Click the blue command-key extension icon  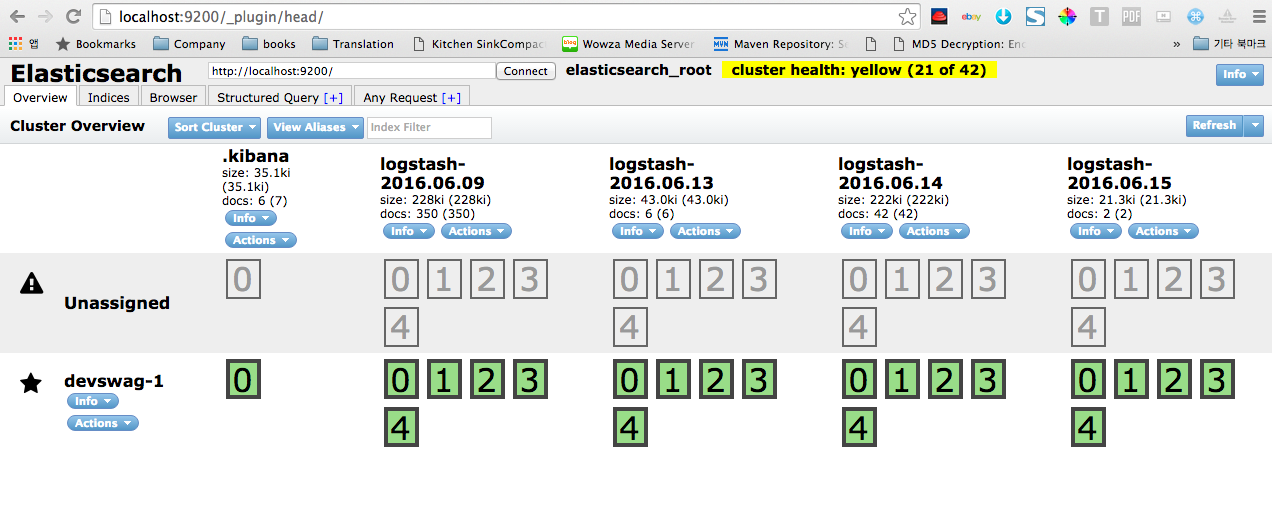pos(1195,16)
